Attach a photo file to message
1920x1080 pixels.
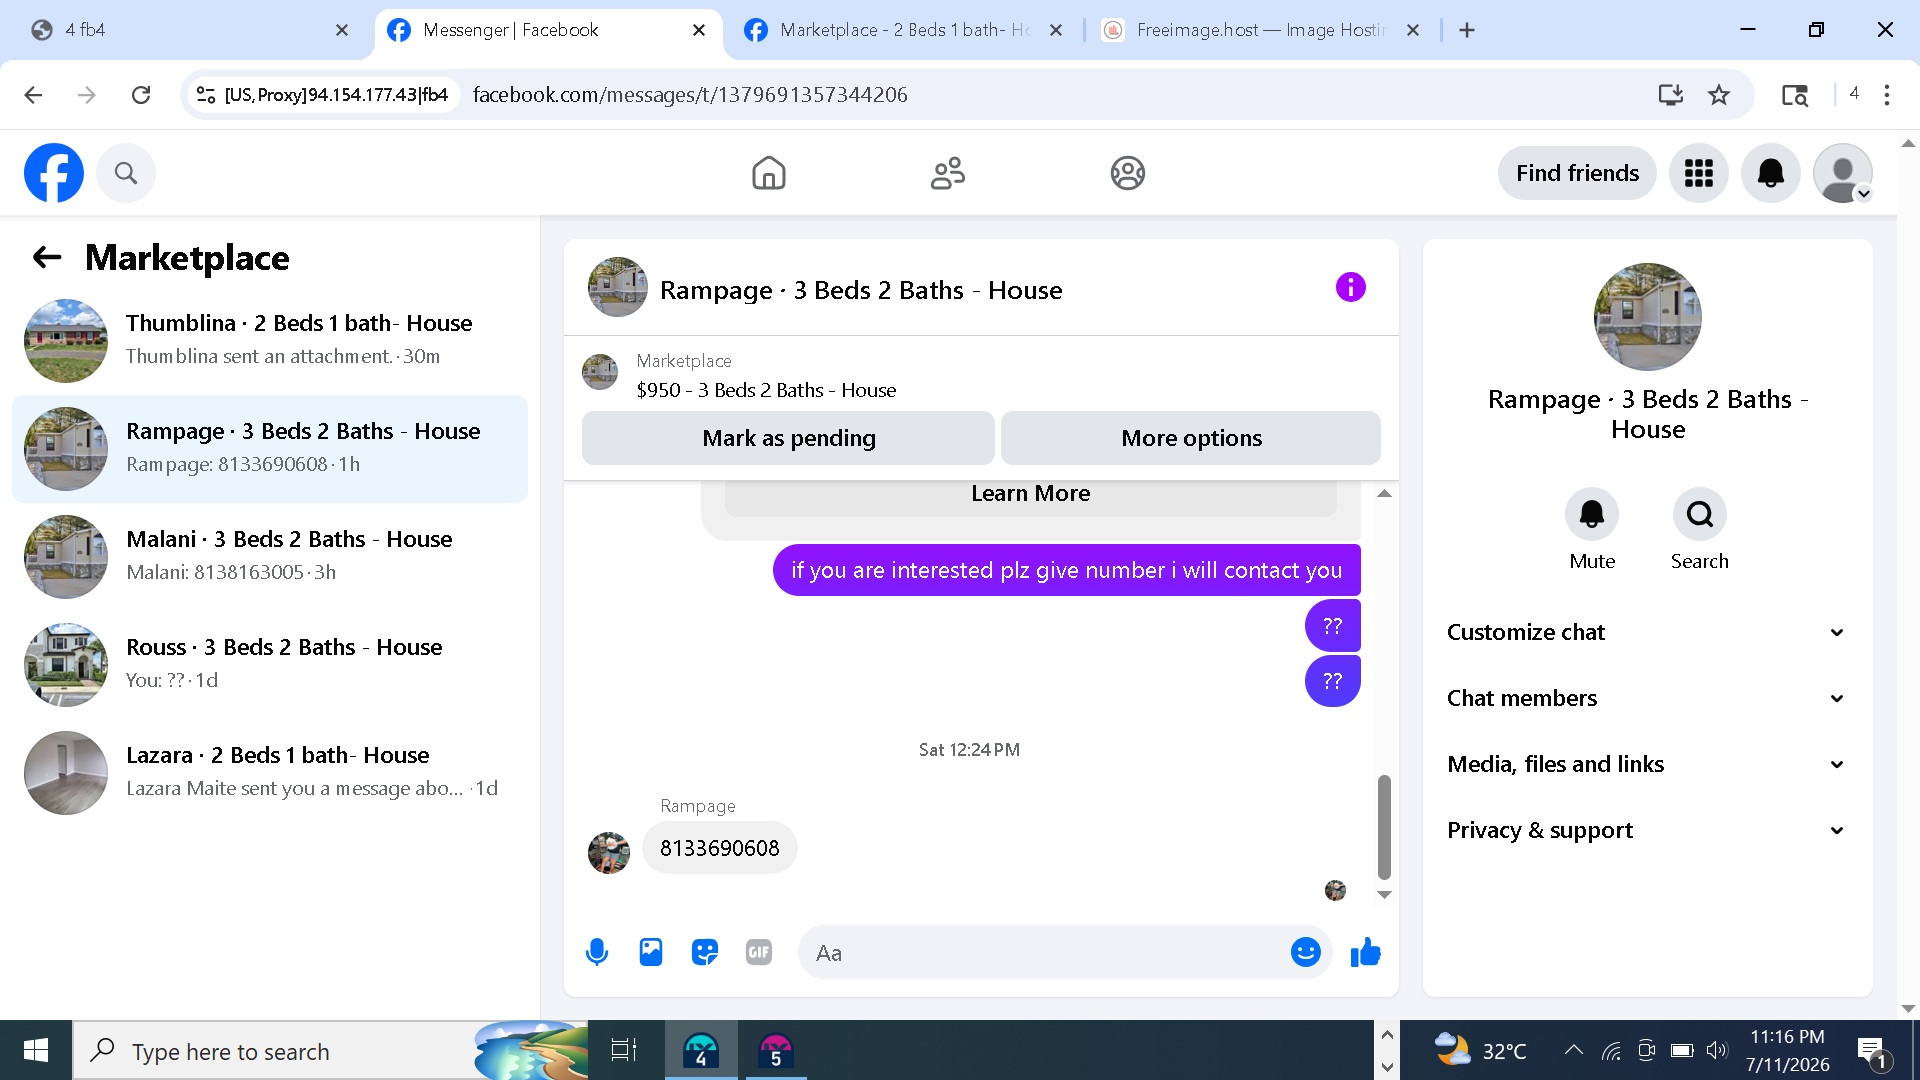(651, 952)
